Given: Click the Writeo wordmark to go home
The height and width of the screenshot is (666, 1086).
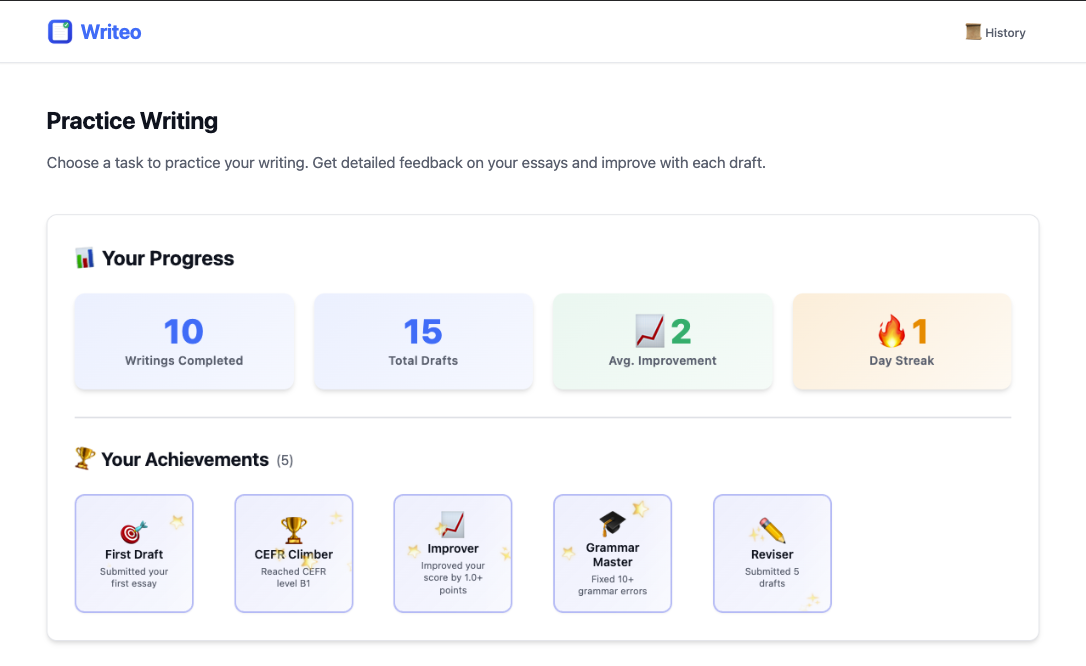Looking at the screenshot, I should coord(107,31).
